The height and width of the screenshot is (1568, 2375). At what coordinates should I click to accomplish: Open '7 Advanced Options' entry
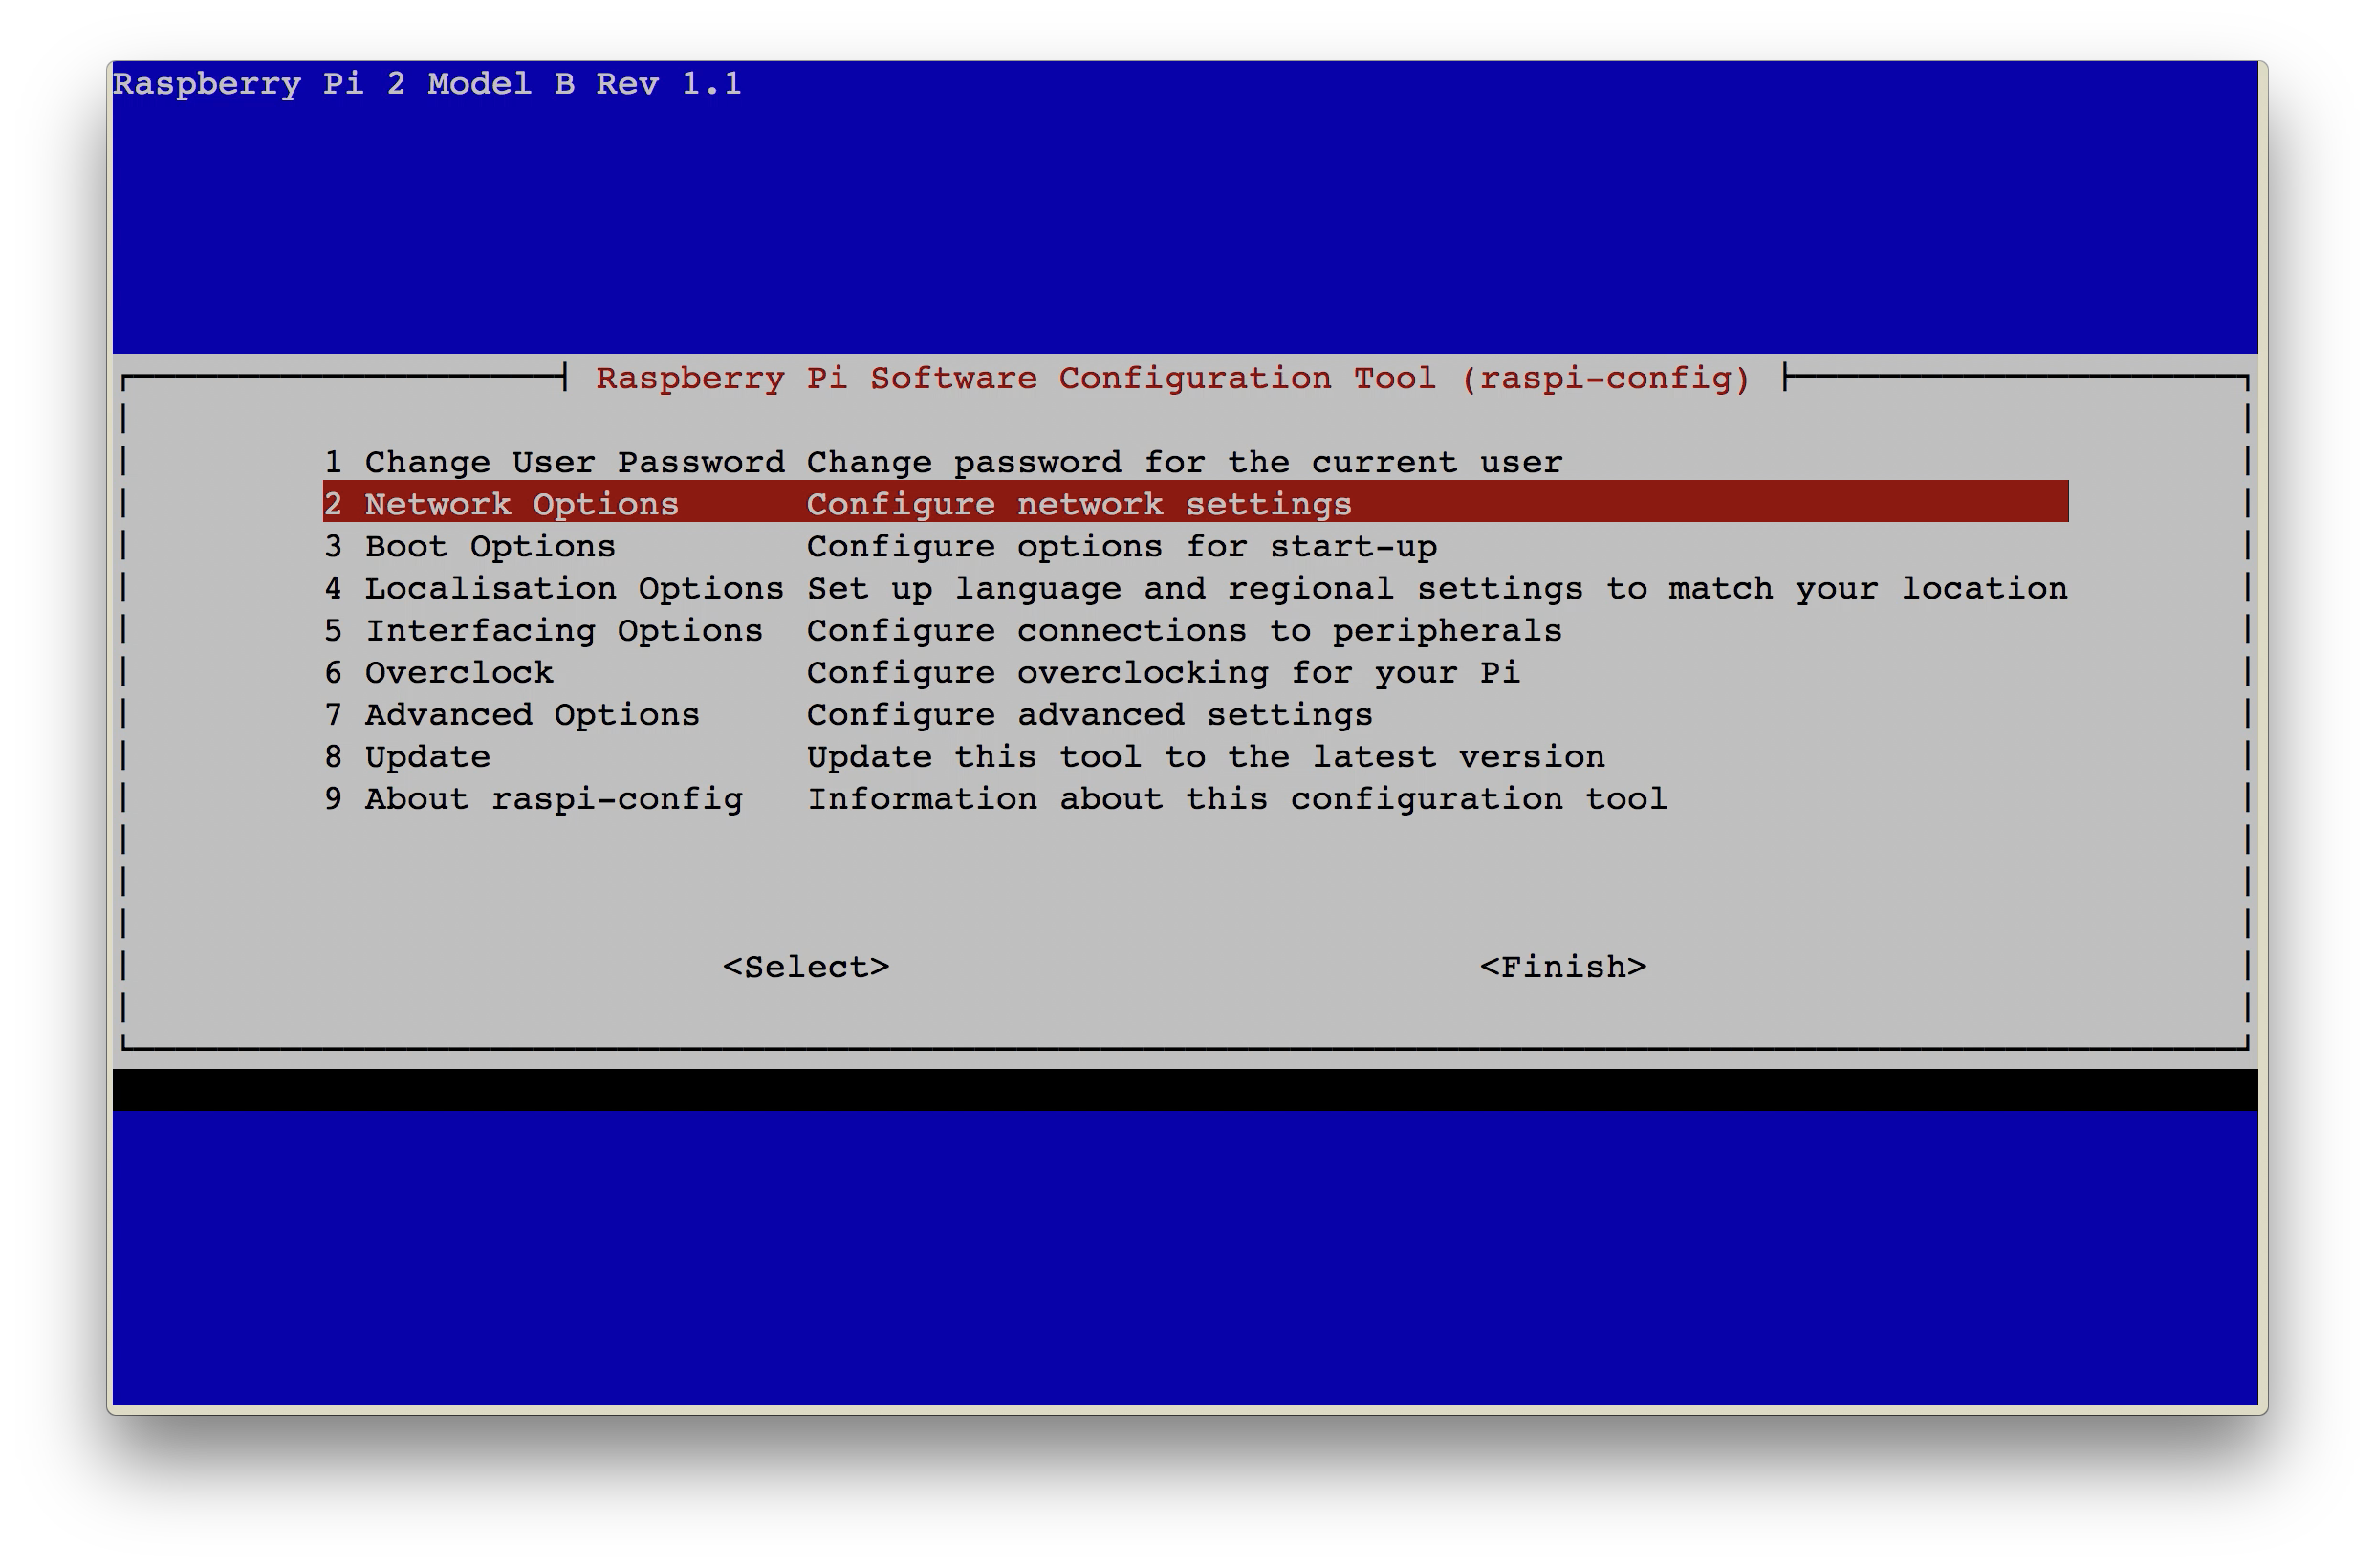[1195, 715]
